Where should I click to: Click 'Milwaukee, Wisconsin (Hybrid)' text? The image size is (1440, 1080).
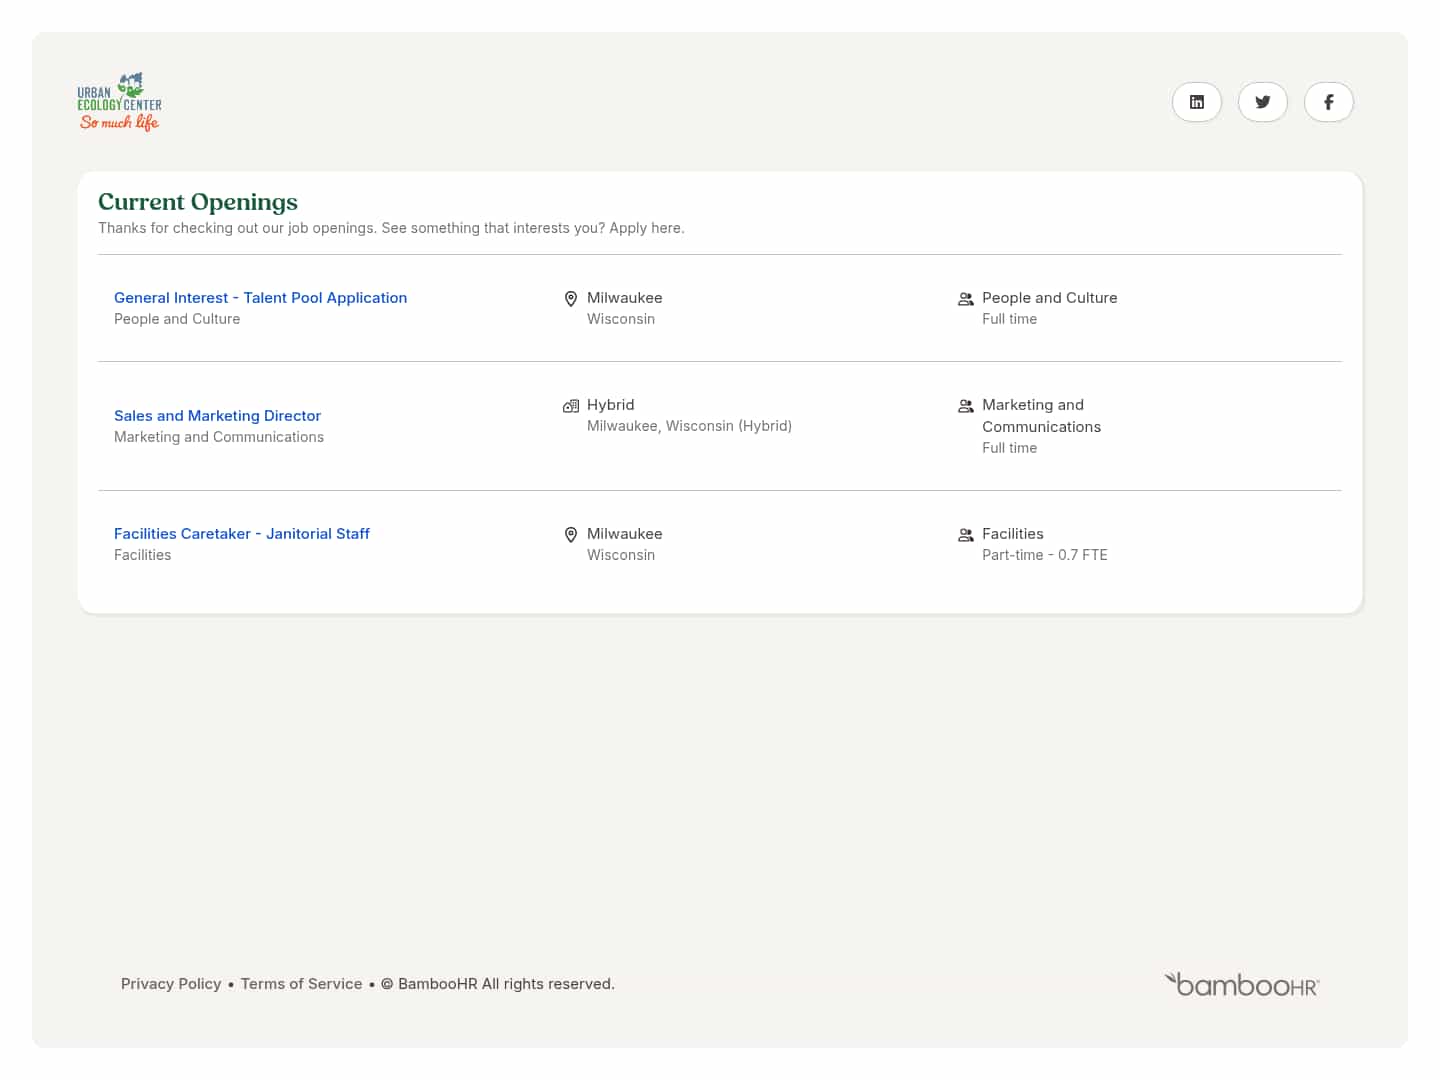690,426
